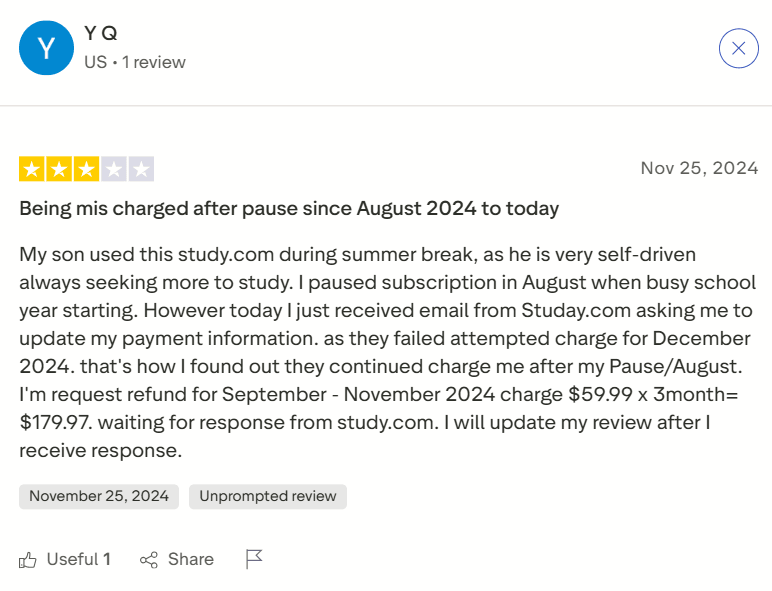Click the blue Y avatar circle
Screen dimensions: 772x591
(46, 48)
